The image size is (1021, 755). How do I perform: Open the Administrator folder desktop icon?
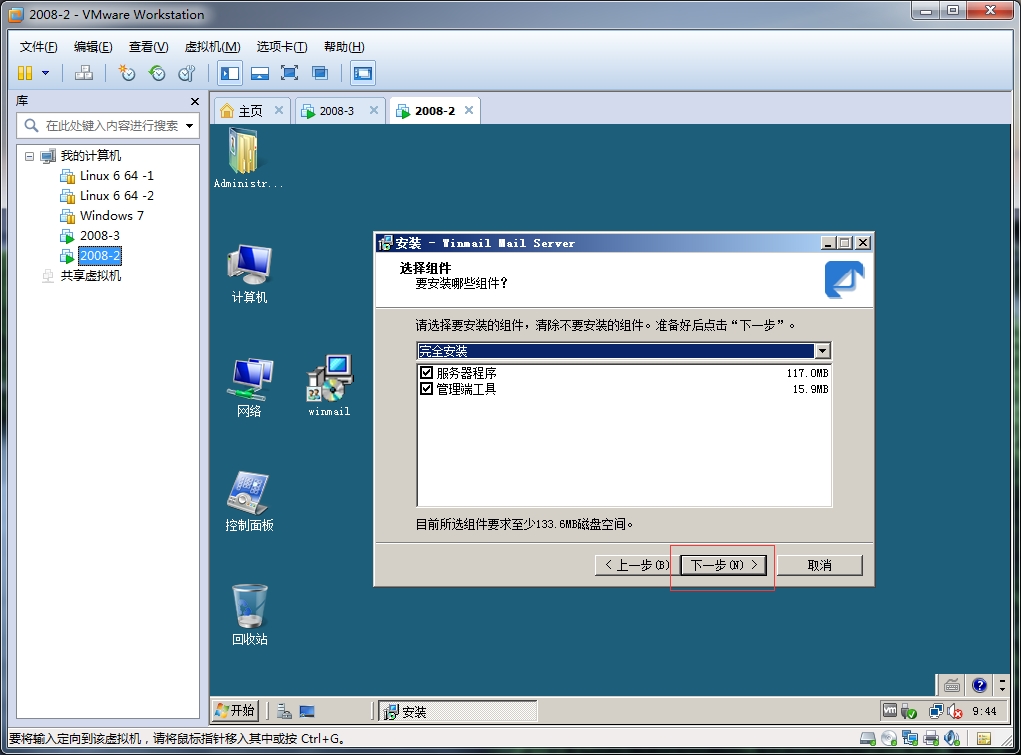[x=248, y=158]
